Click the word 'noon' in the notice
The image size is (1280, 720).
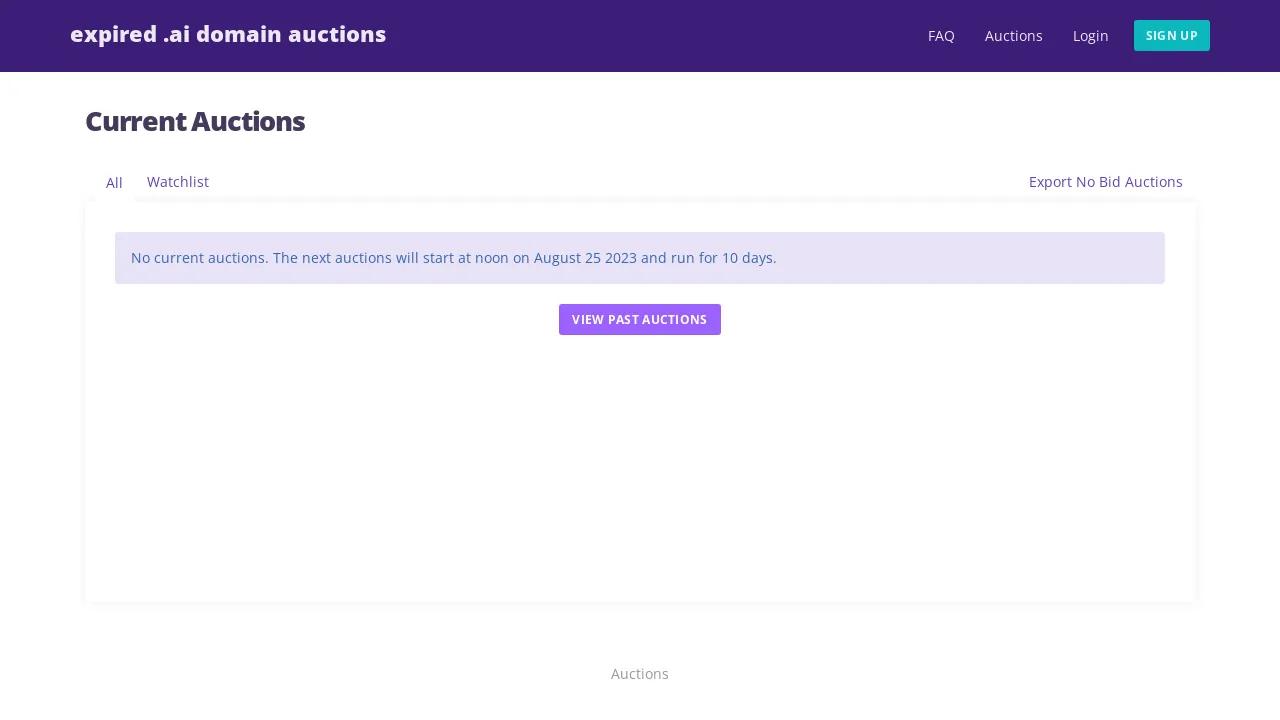491,258
